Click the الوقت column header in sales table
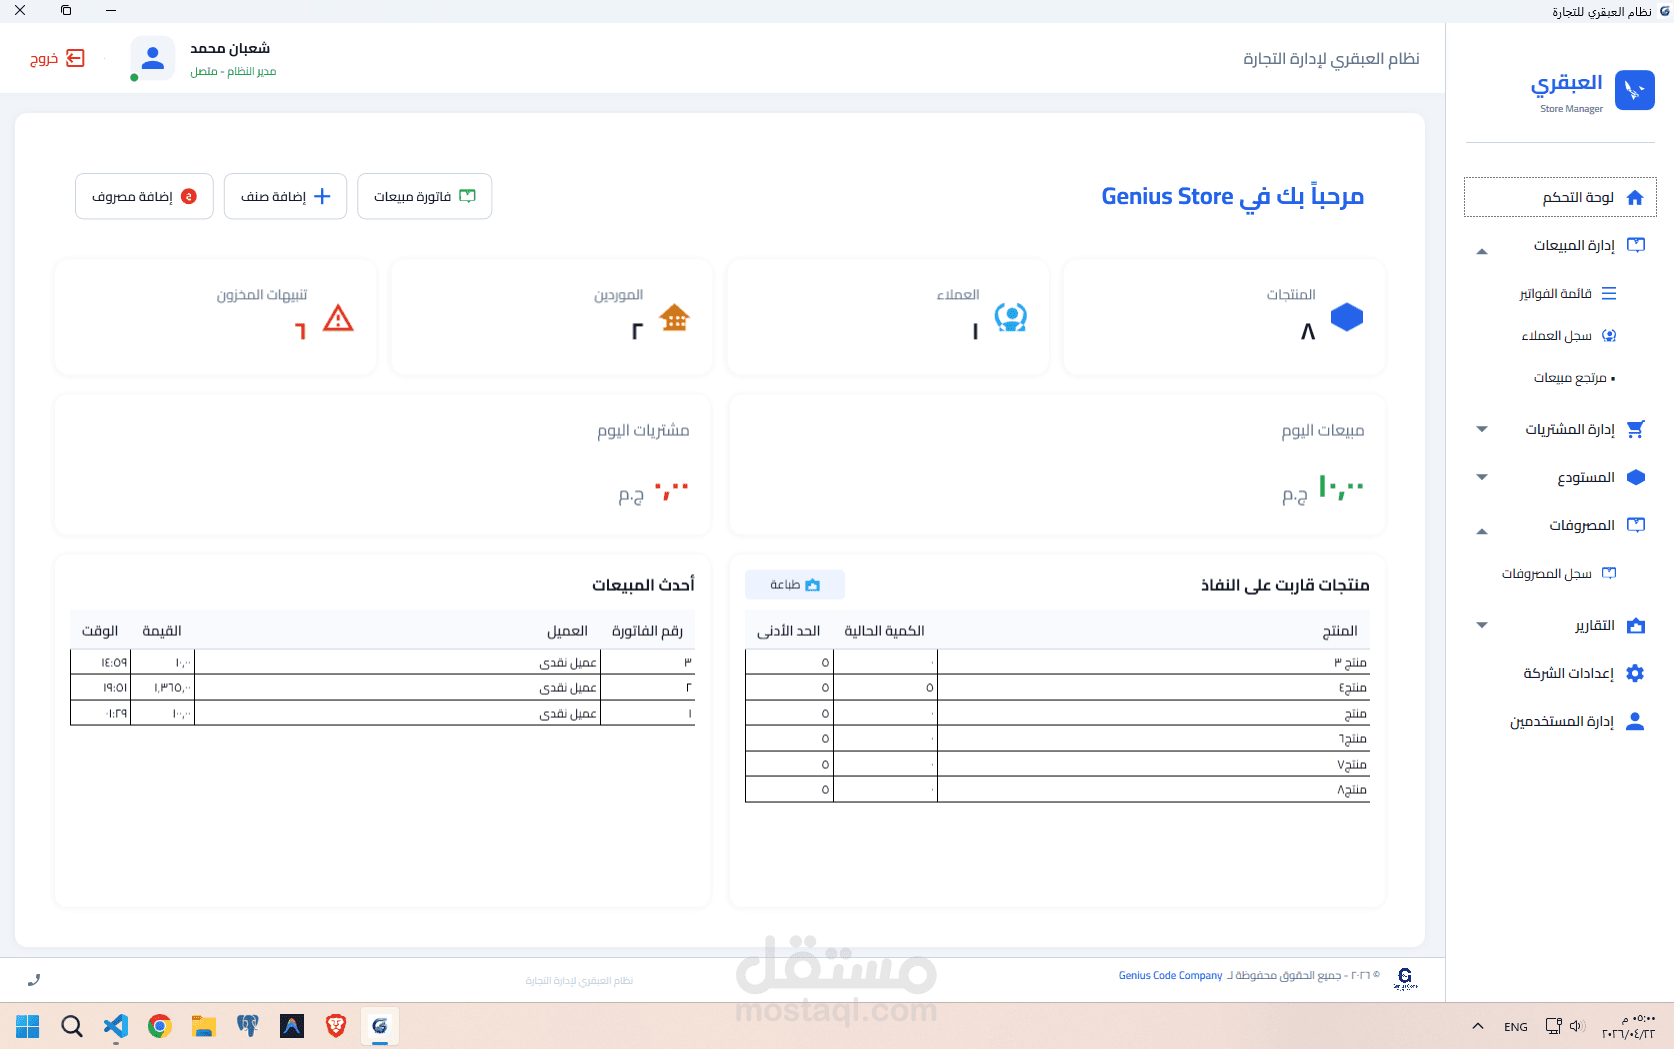This screenshot has width=1674, height=1049. 100,631
